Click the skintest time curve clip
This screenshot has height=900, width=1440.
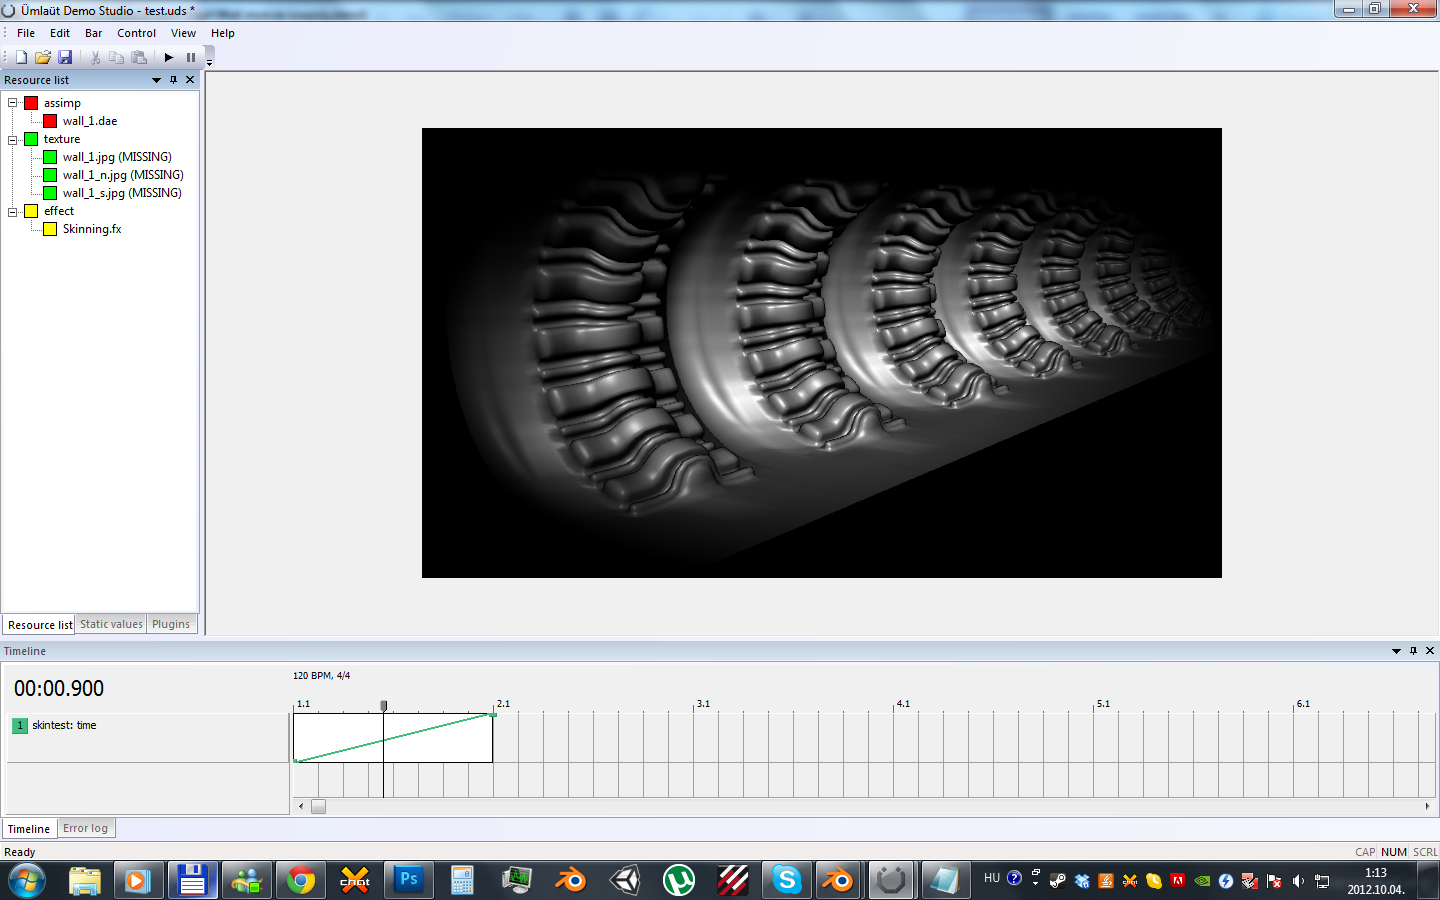(x=393, y=738)
